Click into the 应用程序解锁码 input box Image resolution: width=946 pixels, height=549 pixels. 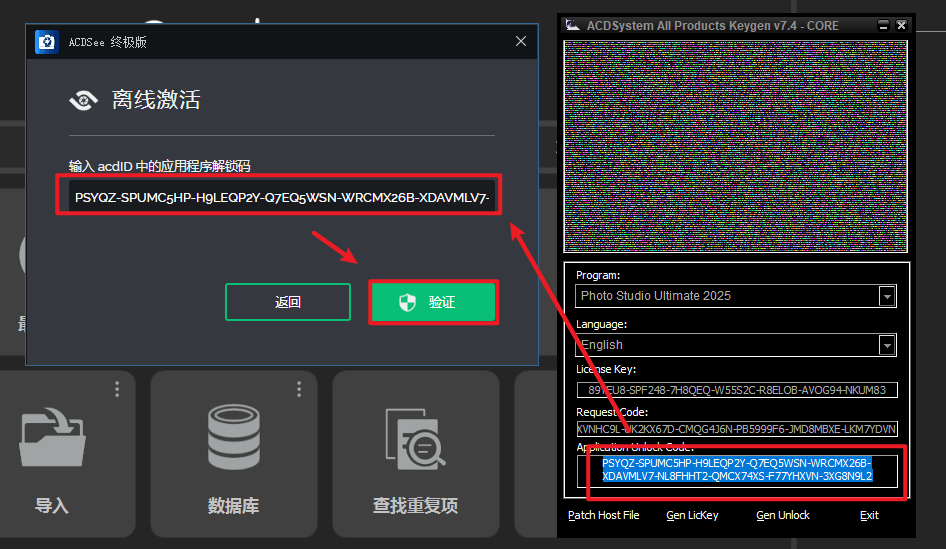[281, 198]
